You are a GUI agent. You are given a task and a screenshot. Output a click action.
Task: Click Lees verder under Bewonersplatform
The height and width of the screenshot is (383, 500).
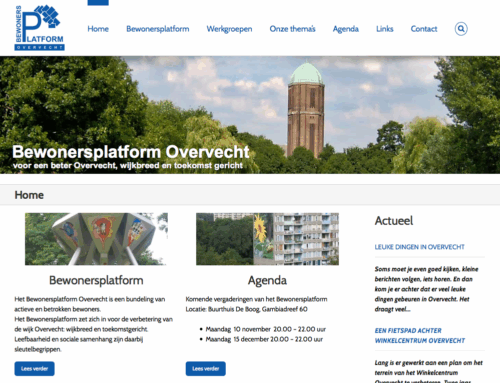click(x=34, y=369)
